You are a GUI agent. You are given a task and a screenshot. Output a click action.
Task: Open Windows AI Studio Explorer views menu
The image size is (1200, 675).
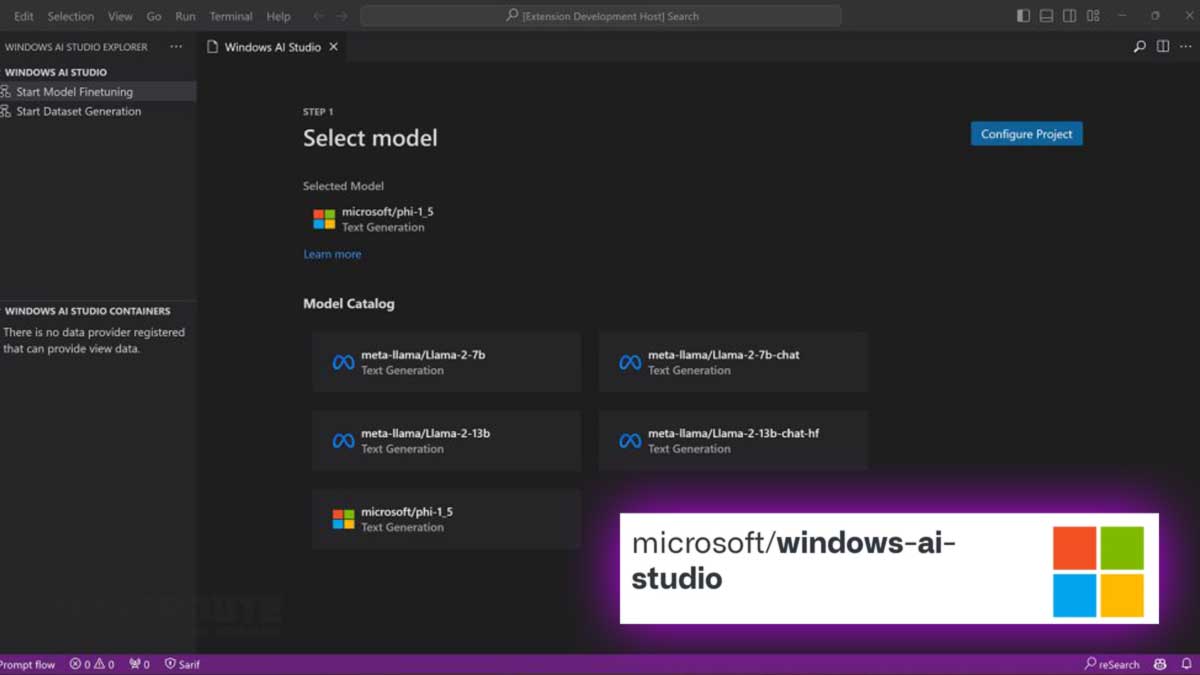tap(175, 46)
